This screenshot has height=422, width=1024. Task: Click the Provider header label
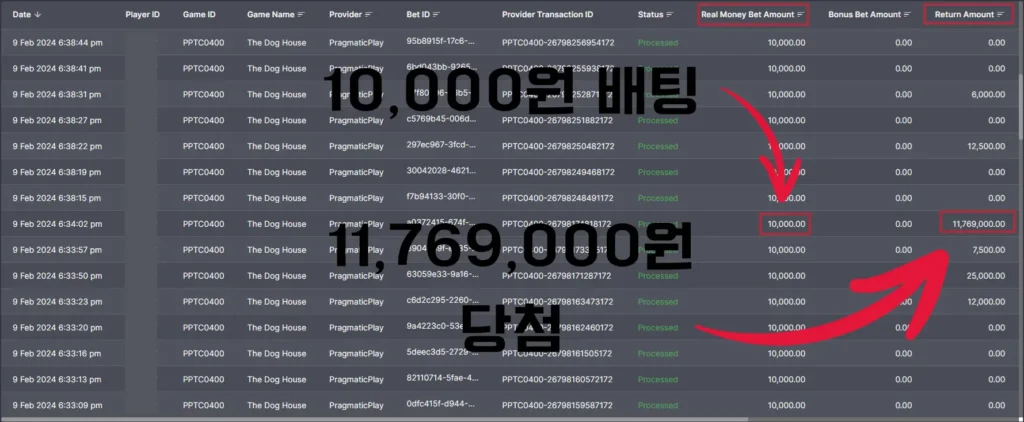[345, 14]
